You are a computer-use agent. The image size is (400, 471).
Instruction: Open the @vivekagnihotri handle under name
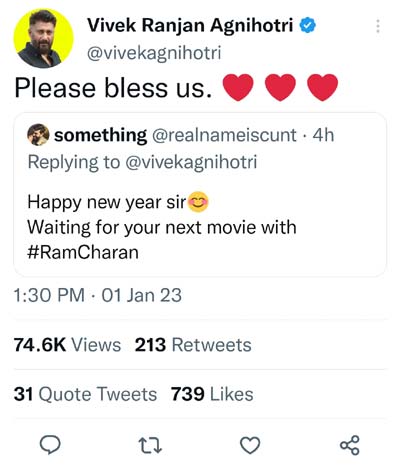tap(154, 53)
